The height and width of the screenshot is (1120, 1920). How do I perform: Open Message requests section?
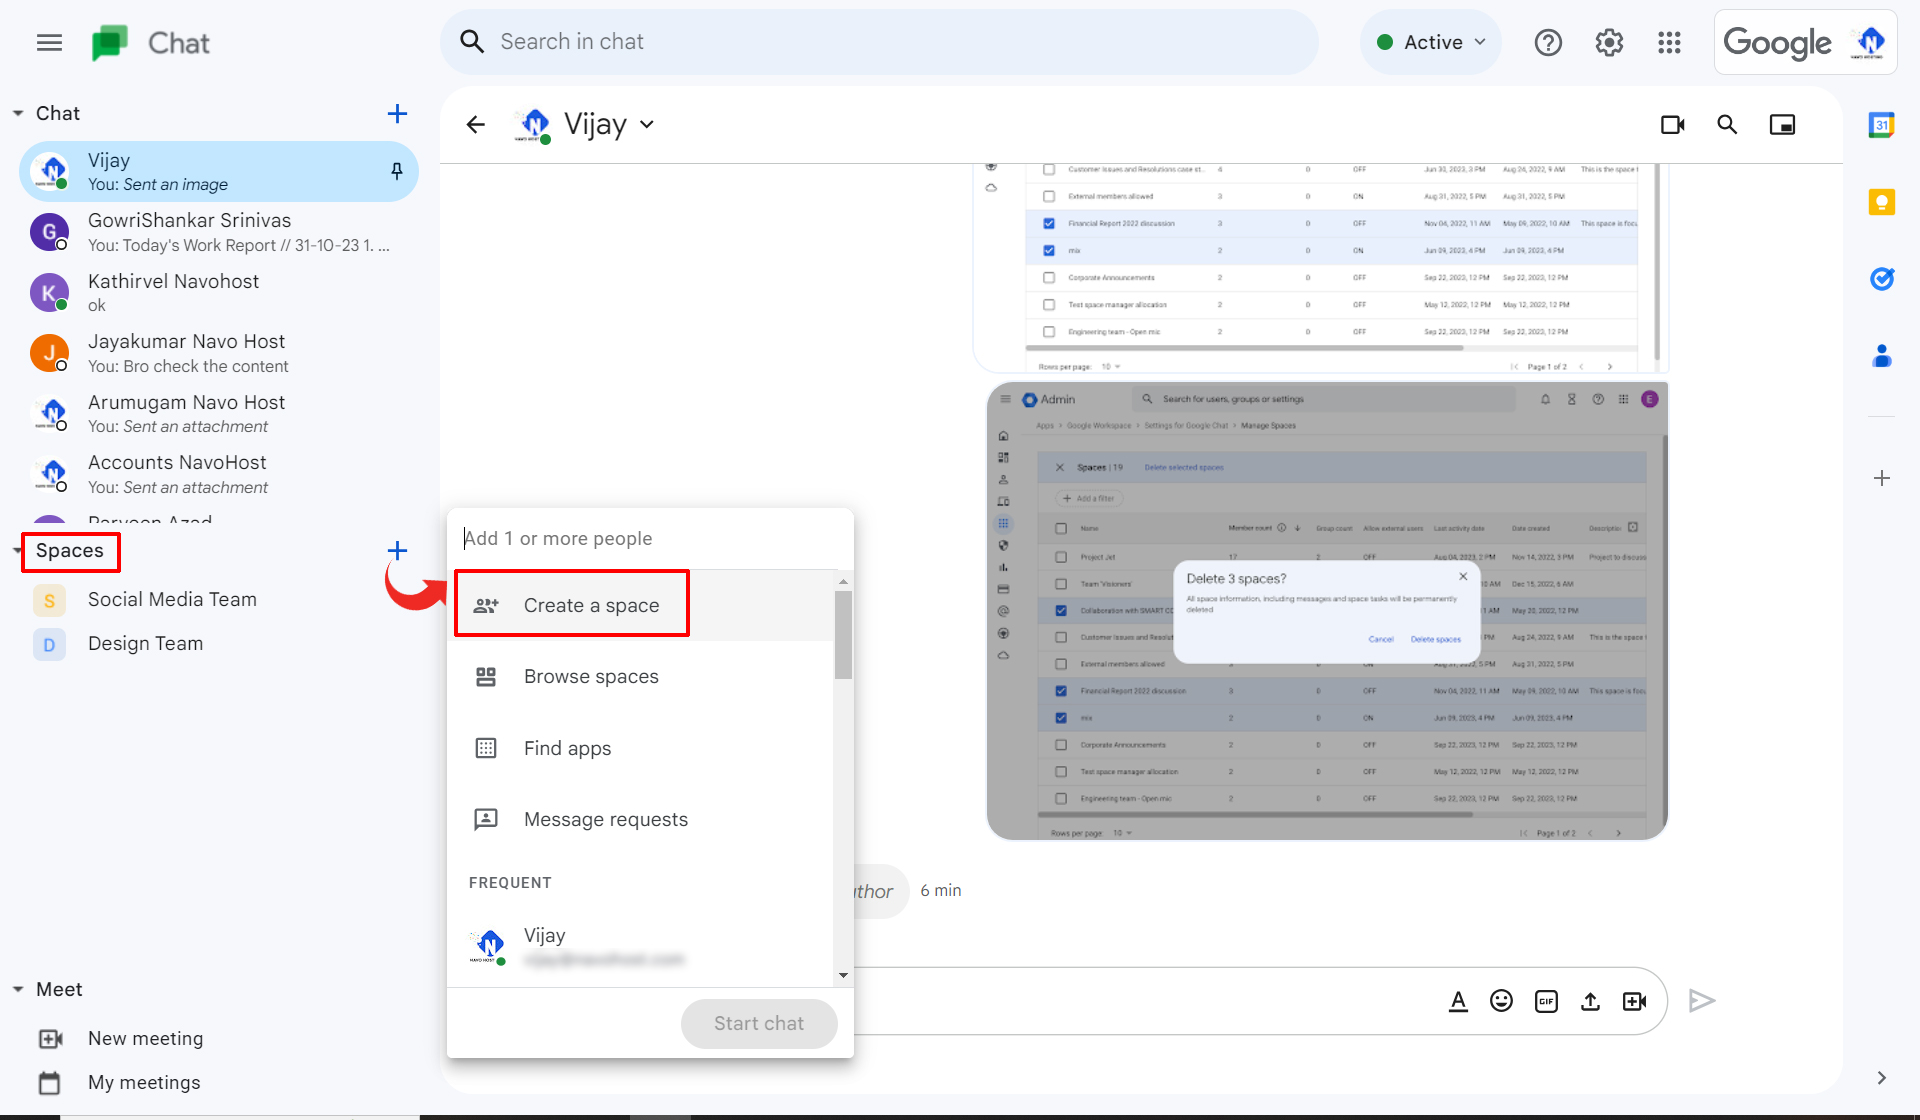pyautogui.click(x=605, y=819)
